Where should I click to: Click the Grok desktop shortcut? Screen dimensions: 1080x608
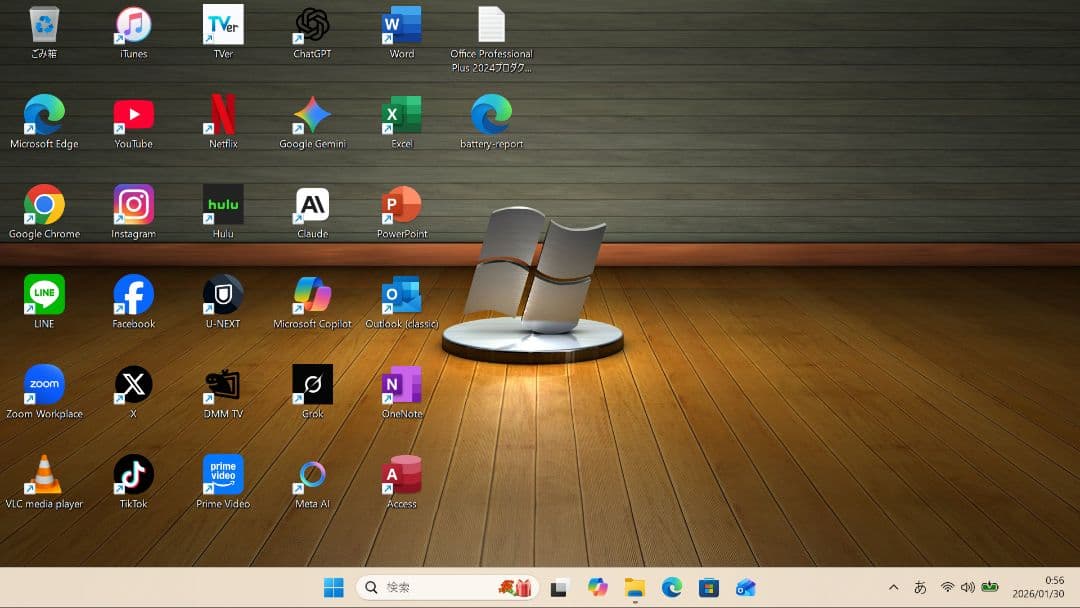pyautogui.click(x=312, y=385)
